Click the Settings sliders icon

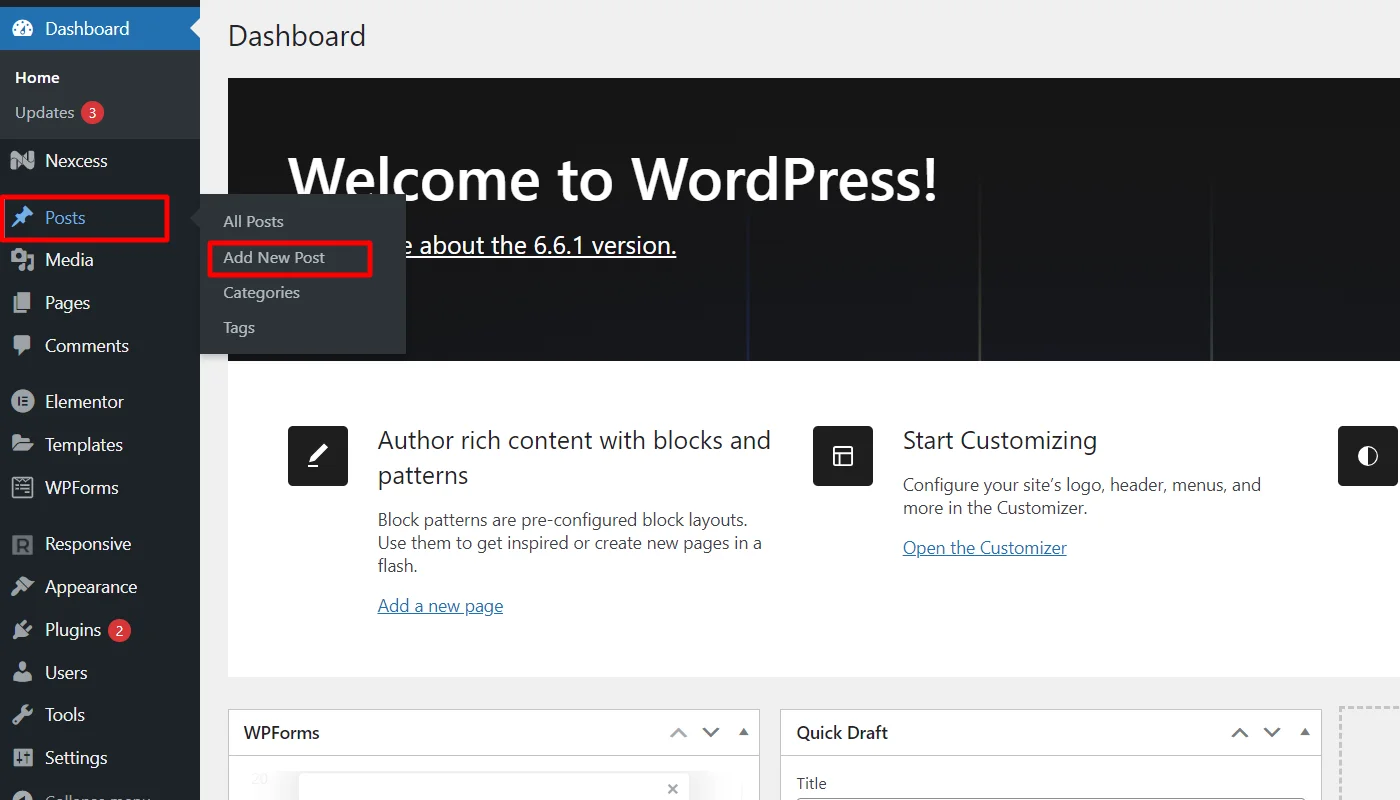(22, 758)
